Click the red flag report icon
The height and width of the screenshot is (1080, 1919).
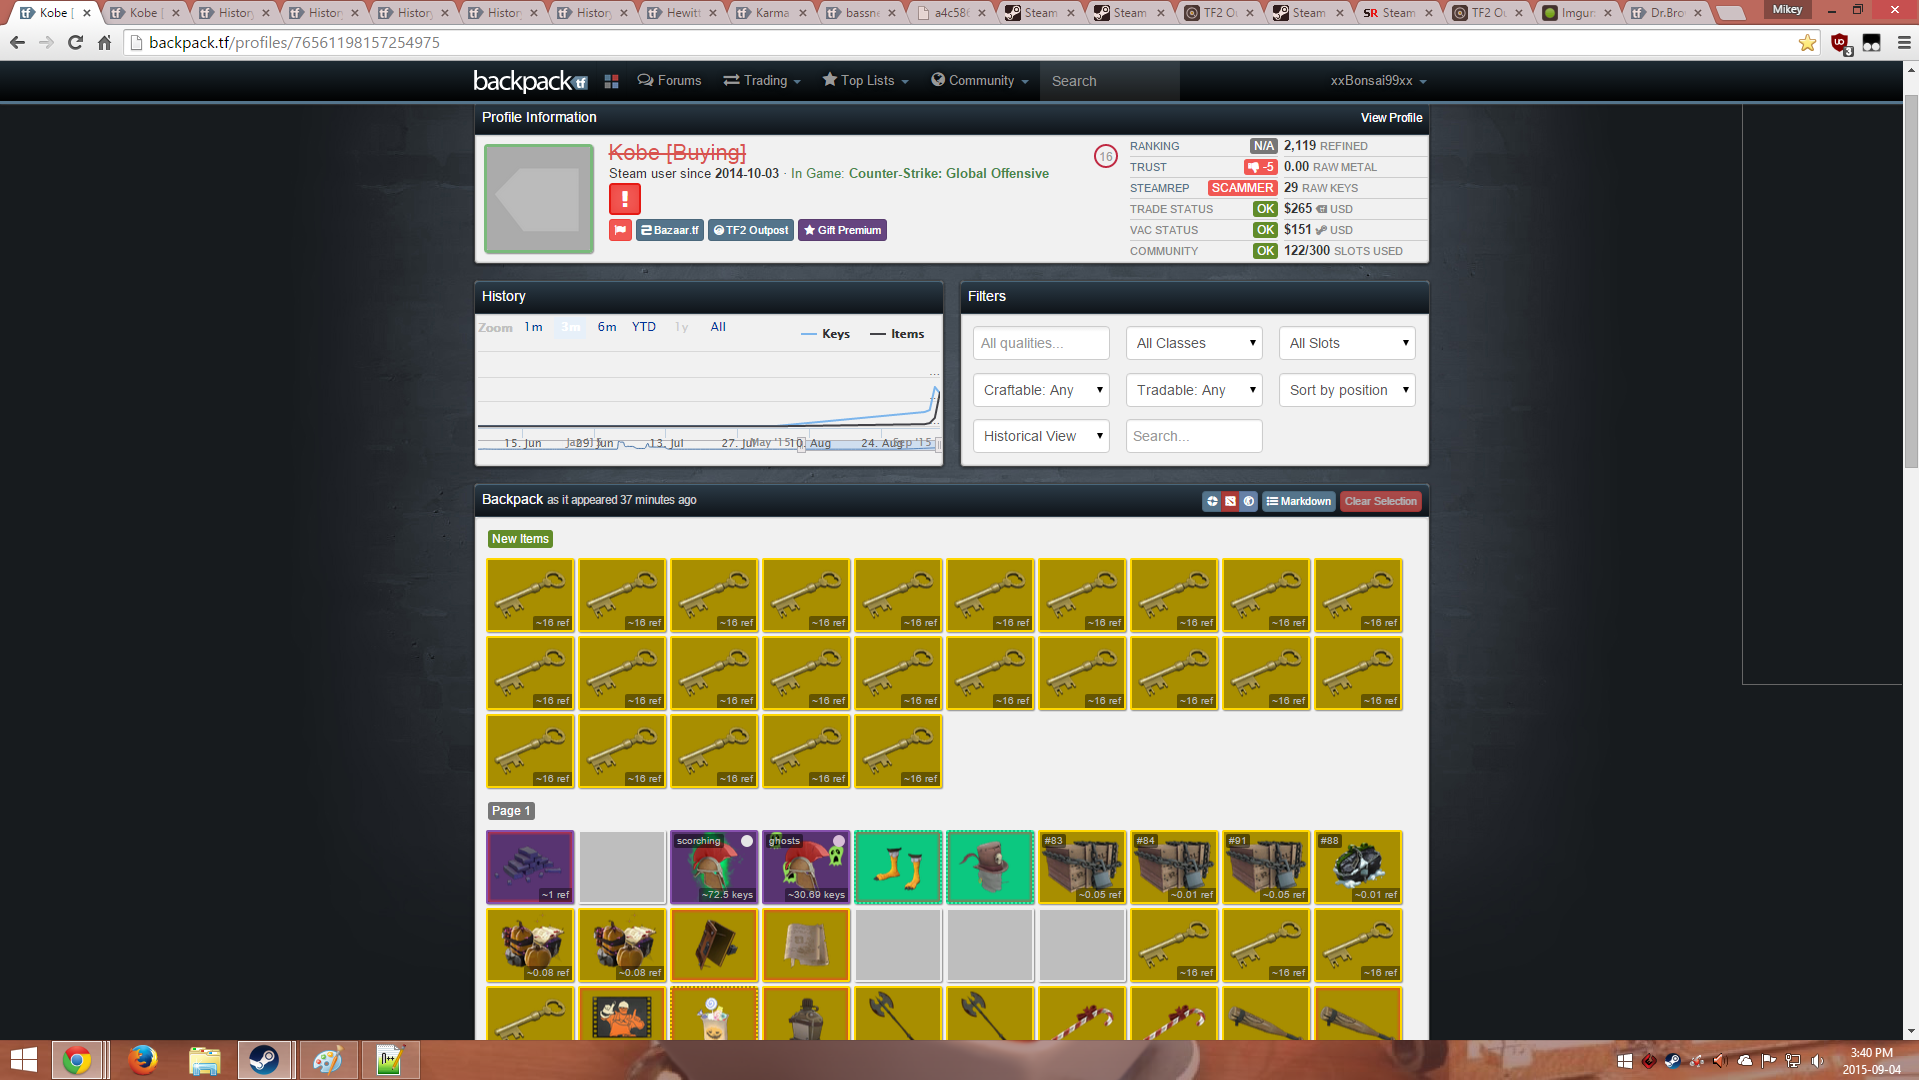(620, 230)
